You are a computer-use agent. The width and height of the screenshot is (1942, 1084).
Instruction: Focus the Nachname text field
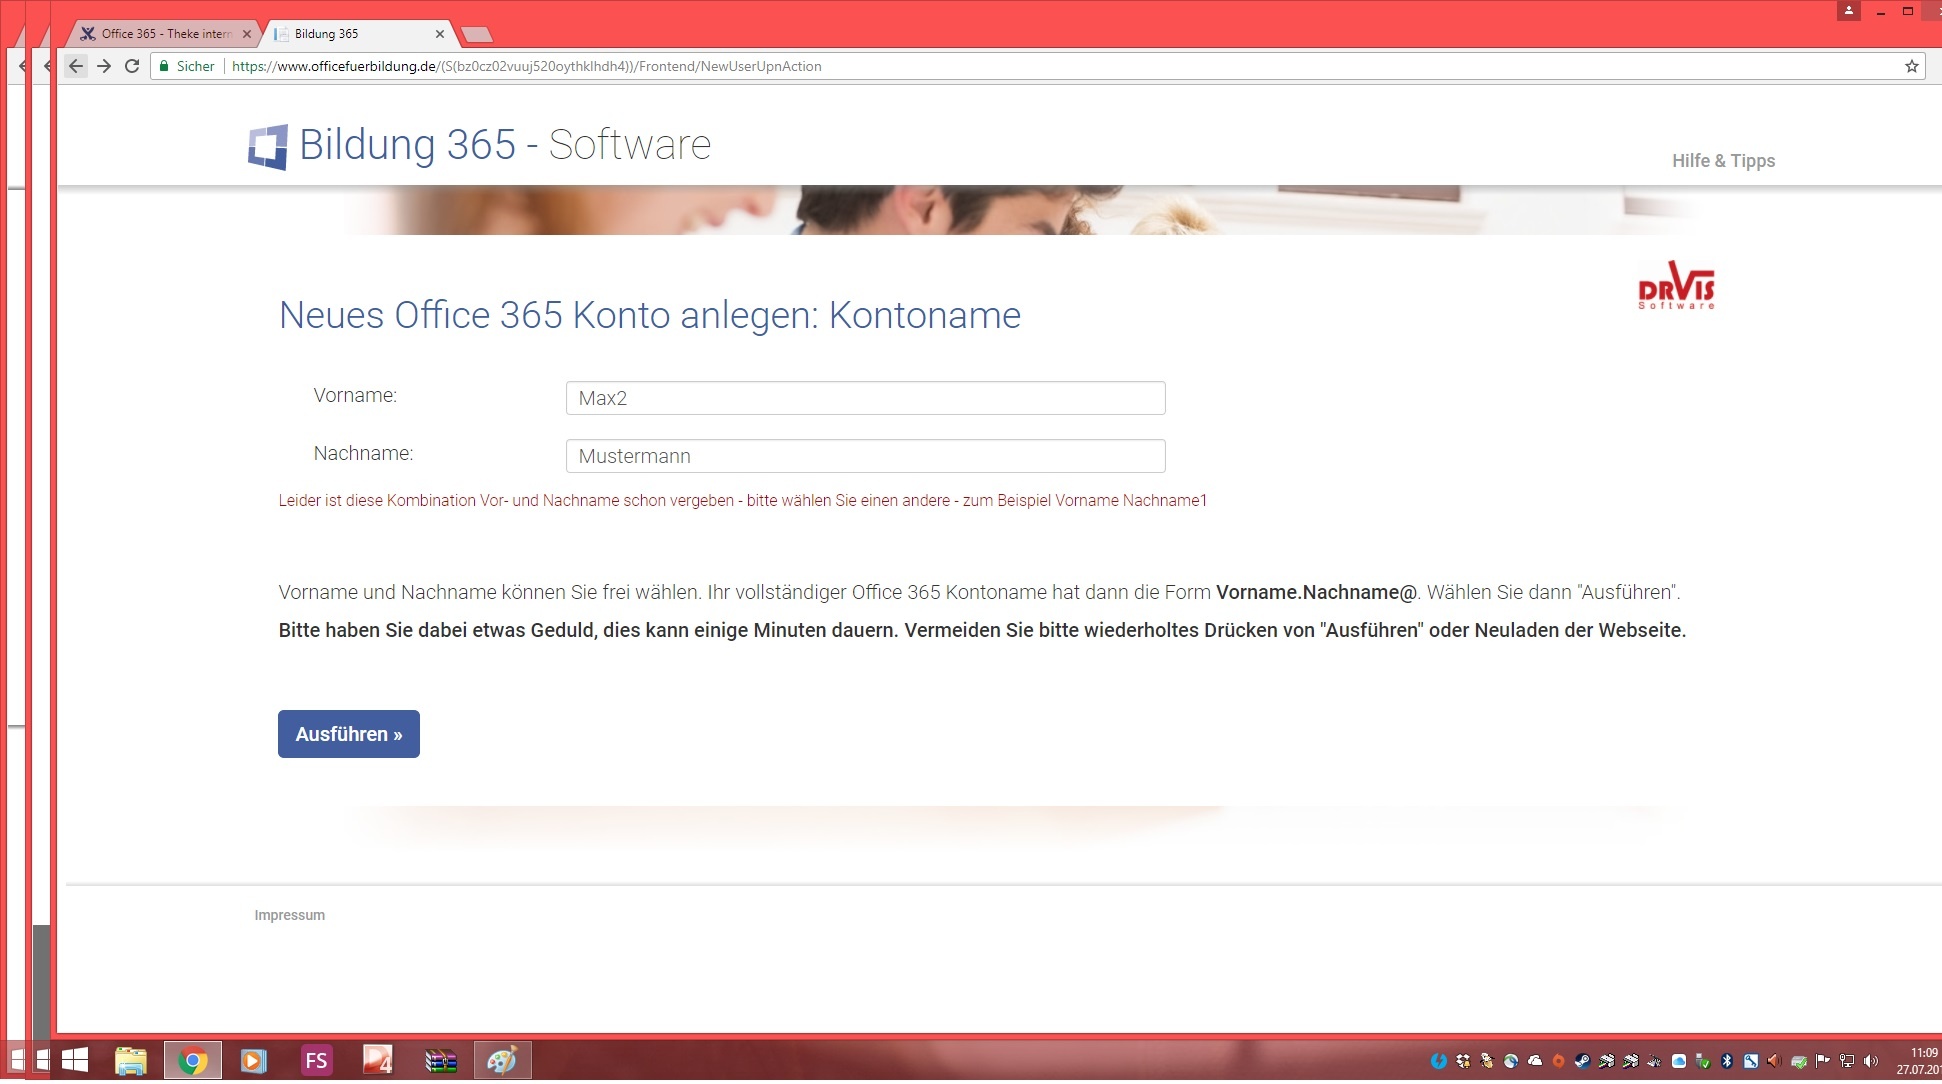(x=865, y=456)
